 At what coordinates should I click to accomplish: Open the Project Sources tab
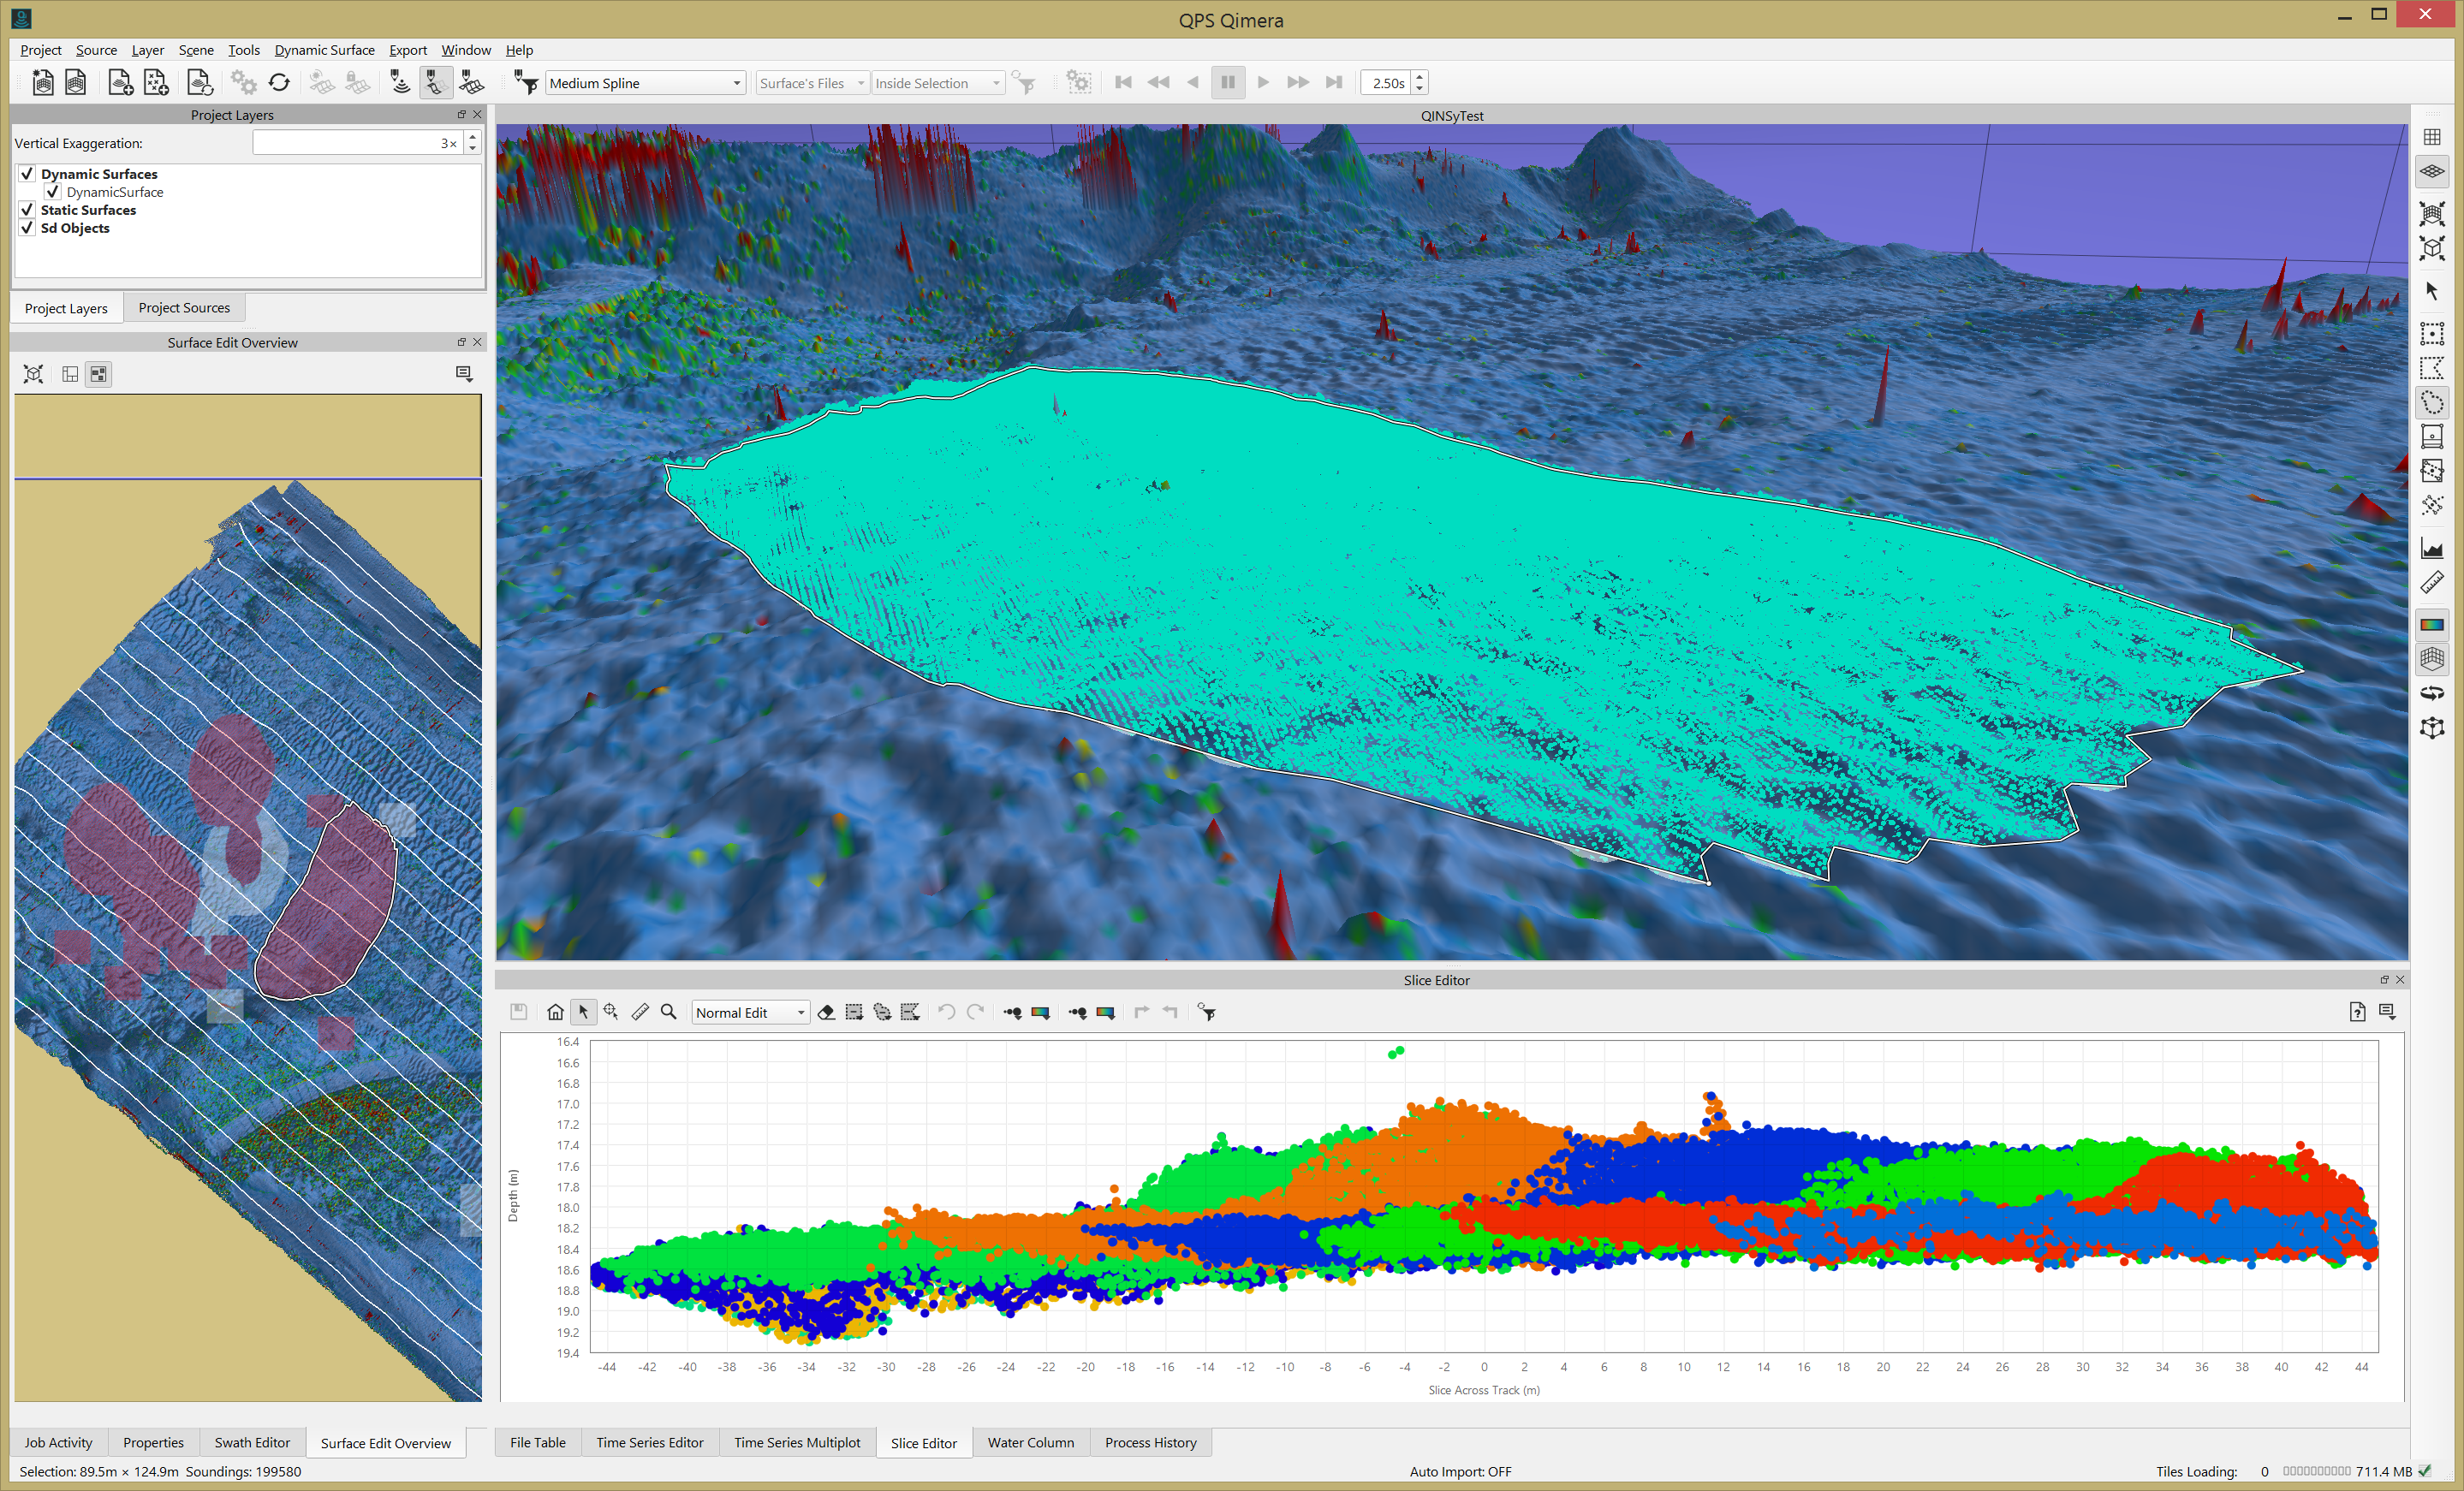(x=184, y=308)
